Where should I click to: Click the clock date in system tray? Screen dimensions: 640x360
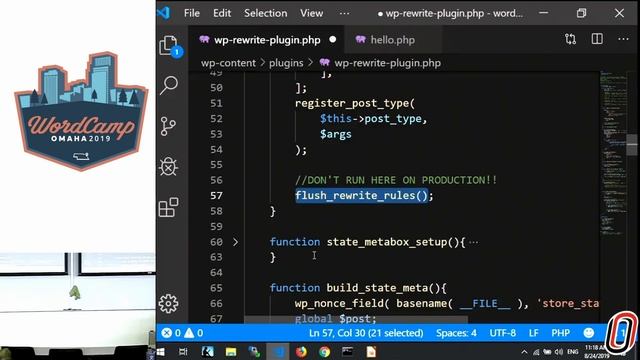pyautogui.click(x=596, y=352)
